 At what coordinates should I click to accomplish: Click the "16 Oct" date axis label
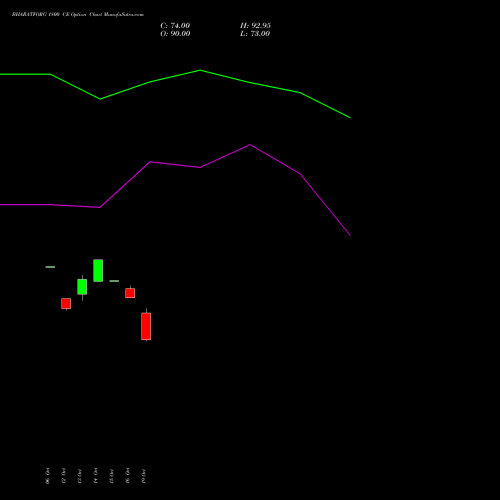(x=128, y=476)
